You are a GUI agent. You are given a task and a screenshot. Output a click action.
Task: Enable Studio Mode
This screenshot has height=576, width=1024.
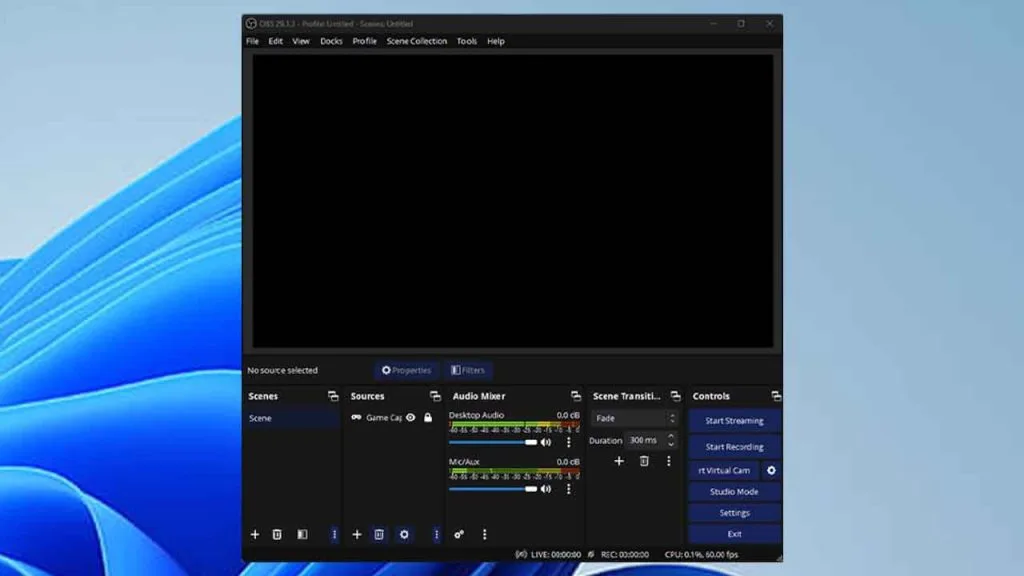(735, 492)
